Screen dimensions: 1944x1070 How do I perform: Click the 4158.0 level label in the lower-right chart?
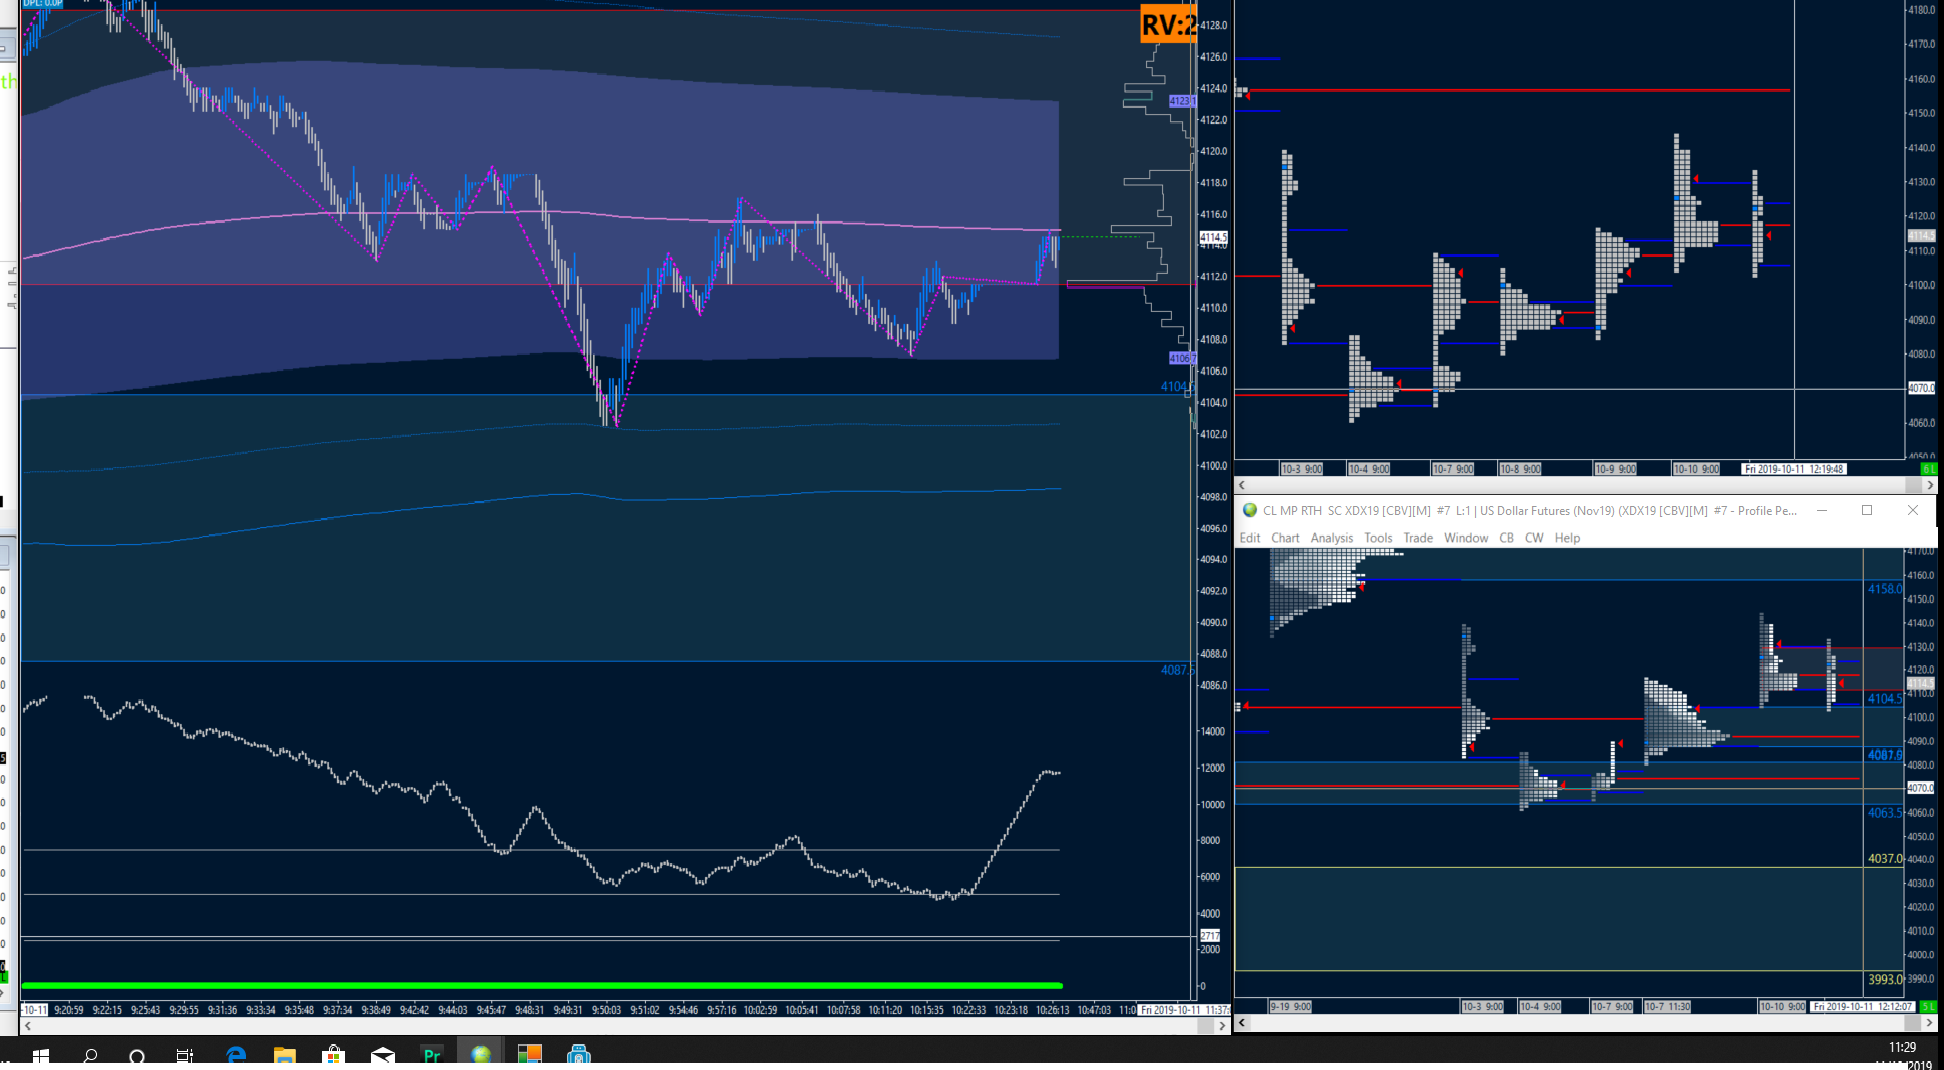click(1884, 589)
